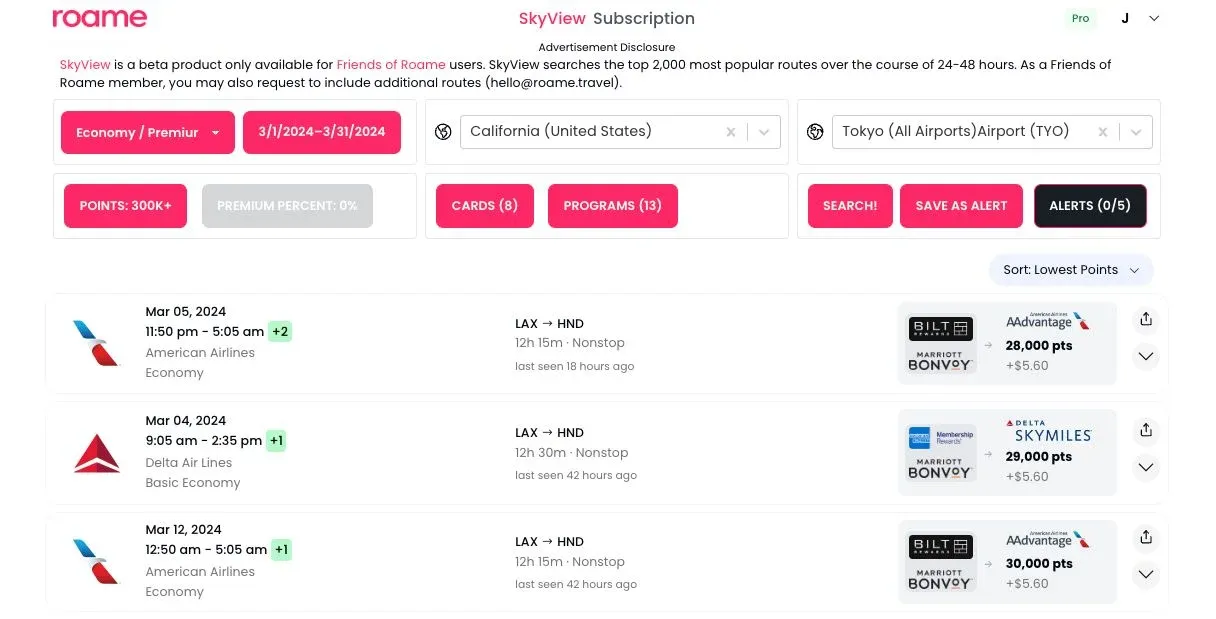The height and width of the screenshot is (619, 1216).
Task: Click the roame logo
Action: [99, 18]
